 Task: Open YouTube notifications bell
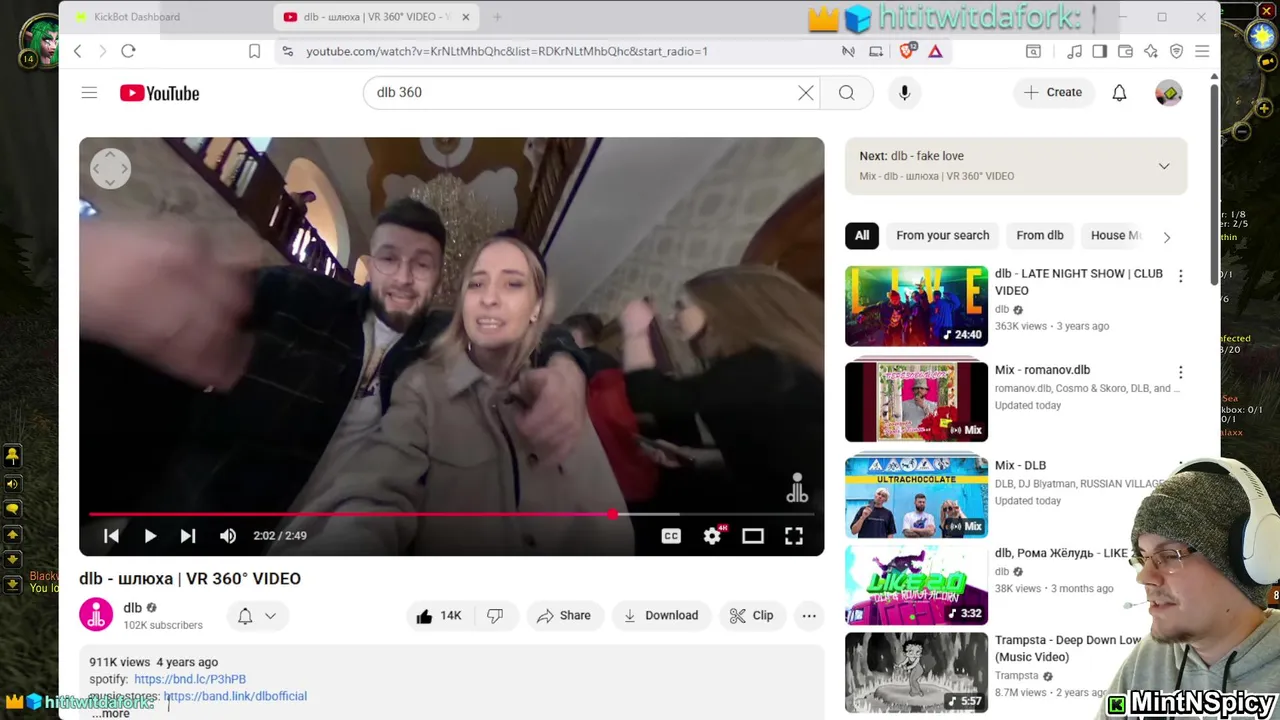1119,93
